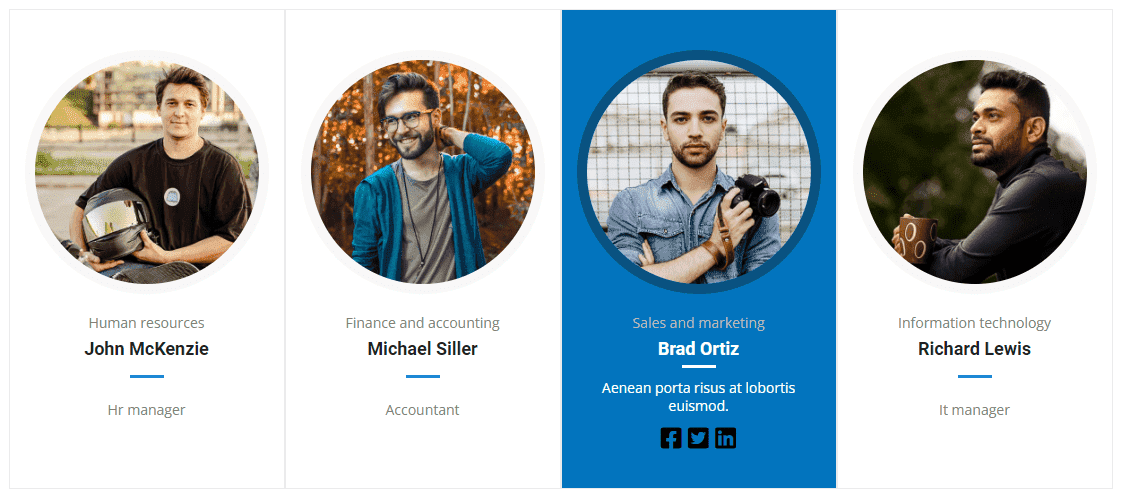The width and height of the screenshot is (1122, 498).
Task: Click the Sales and marketing label
Action: (x=698, y=323)
